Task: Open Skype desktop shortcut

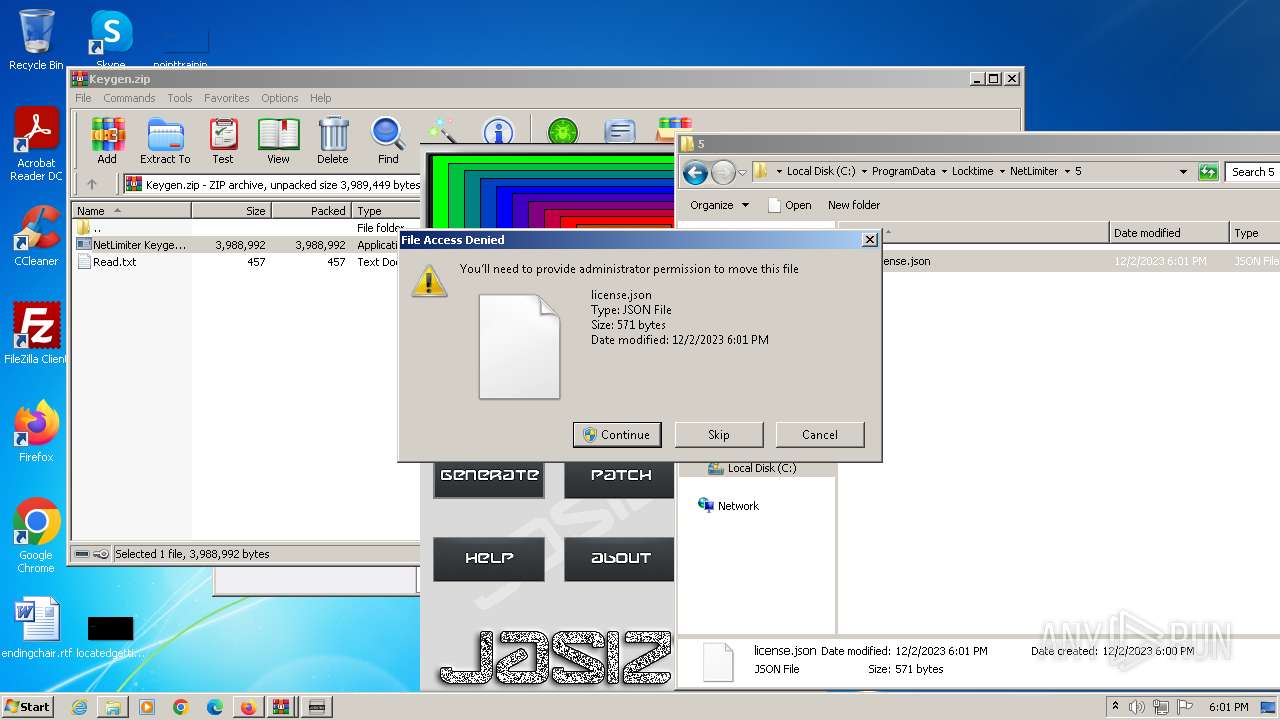Action: (x=110, y=40)
